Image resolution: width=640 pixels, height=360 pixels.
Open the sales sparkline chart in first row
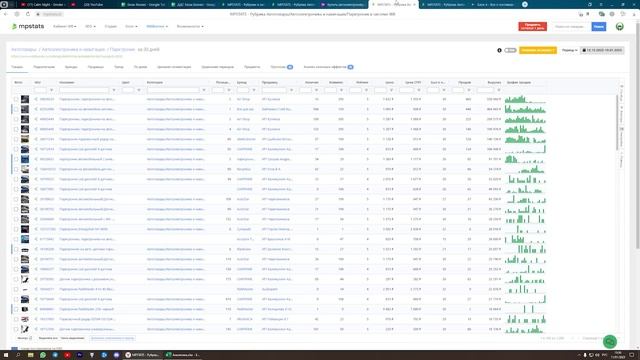pos(525,99)
